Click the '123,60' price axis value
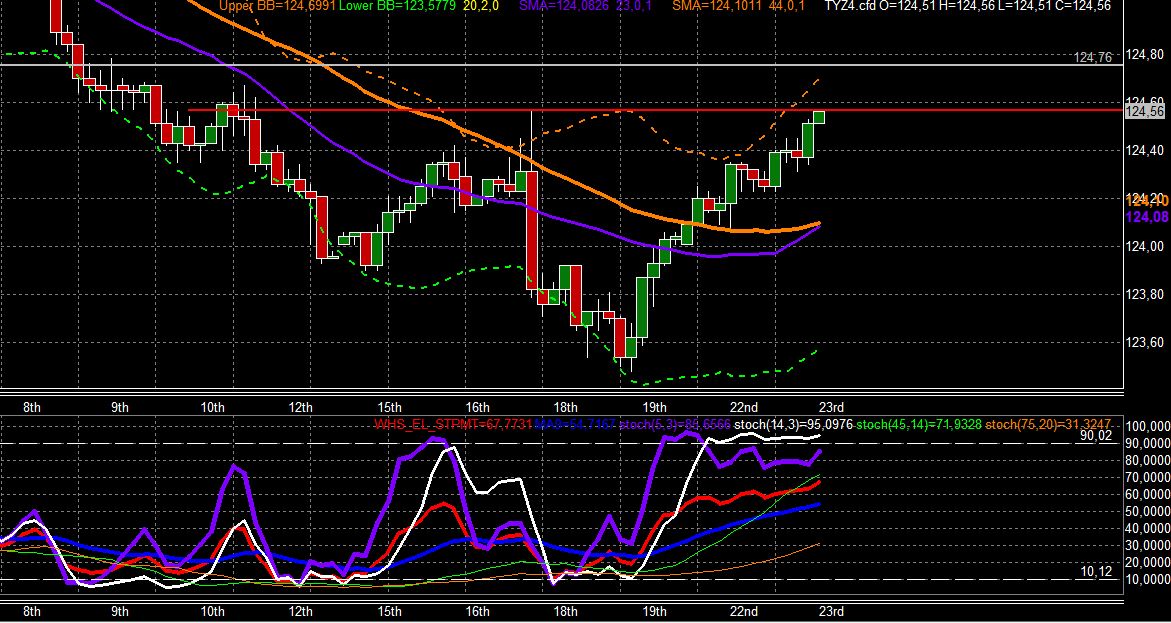This screenshot has height=623, width=1171. (x=1145, y=343)
